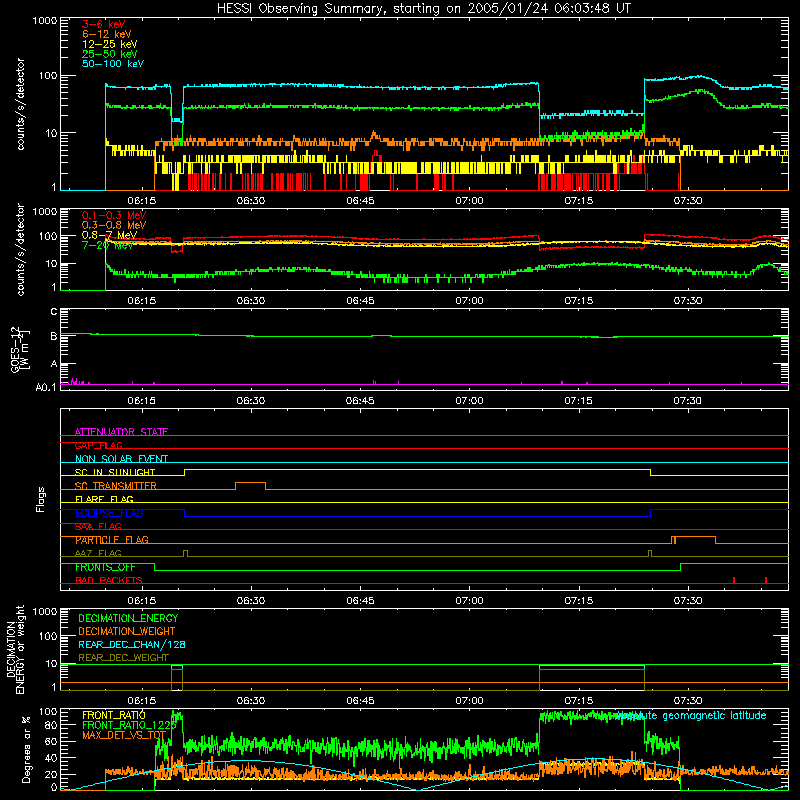800x800 pixels.
Task: Click the Flags axis title
Action: point(41,499)
